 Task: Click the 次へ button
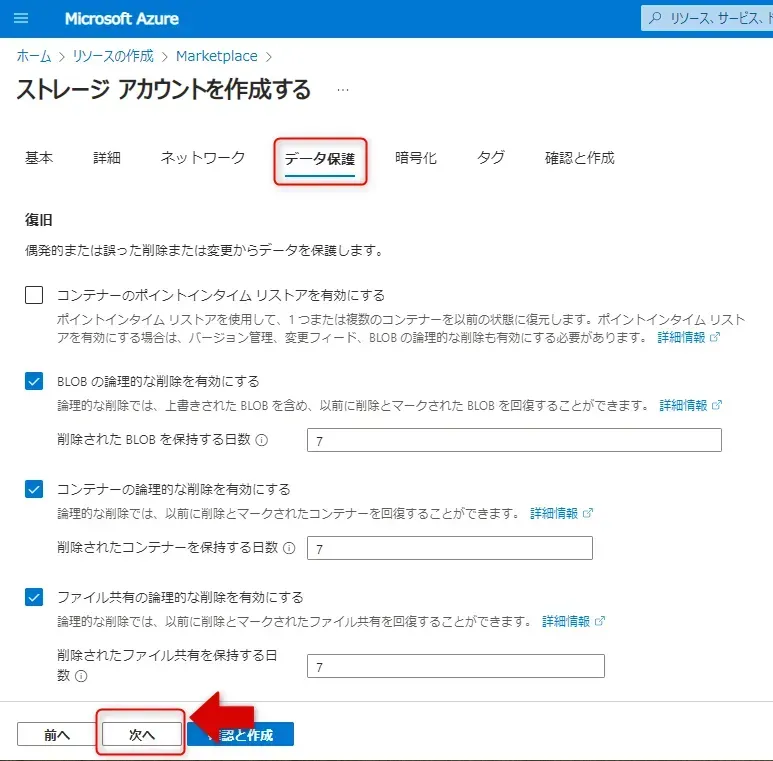pyautogui.click(x=142, y=735)
